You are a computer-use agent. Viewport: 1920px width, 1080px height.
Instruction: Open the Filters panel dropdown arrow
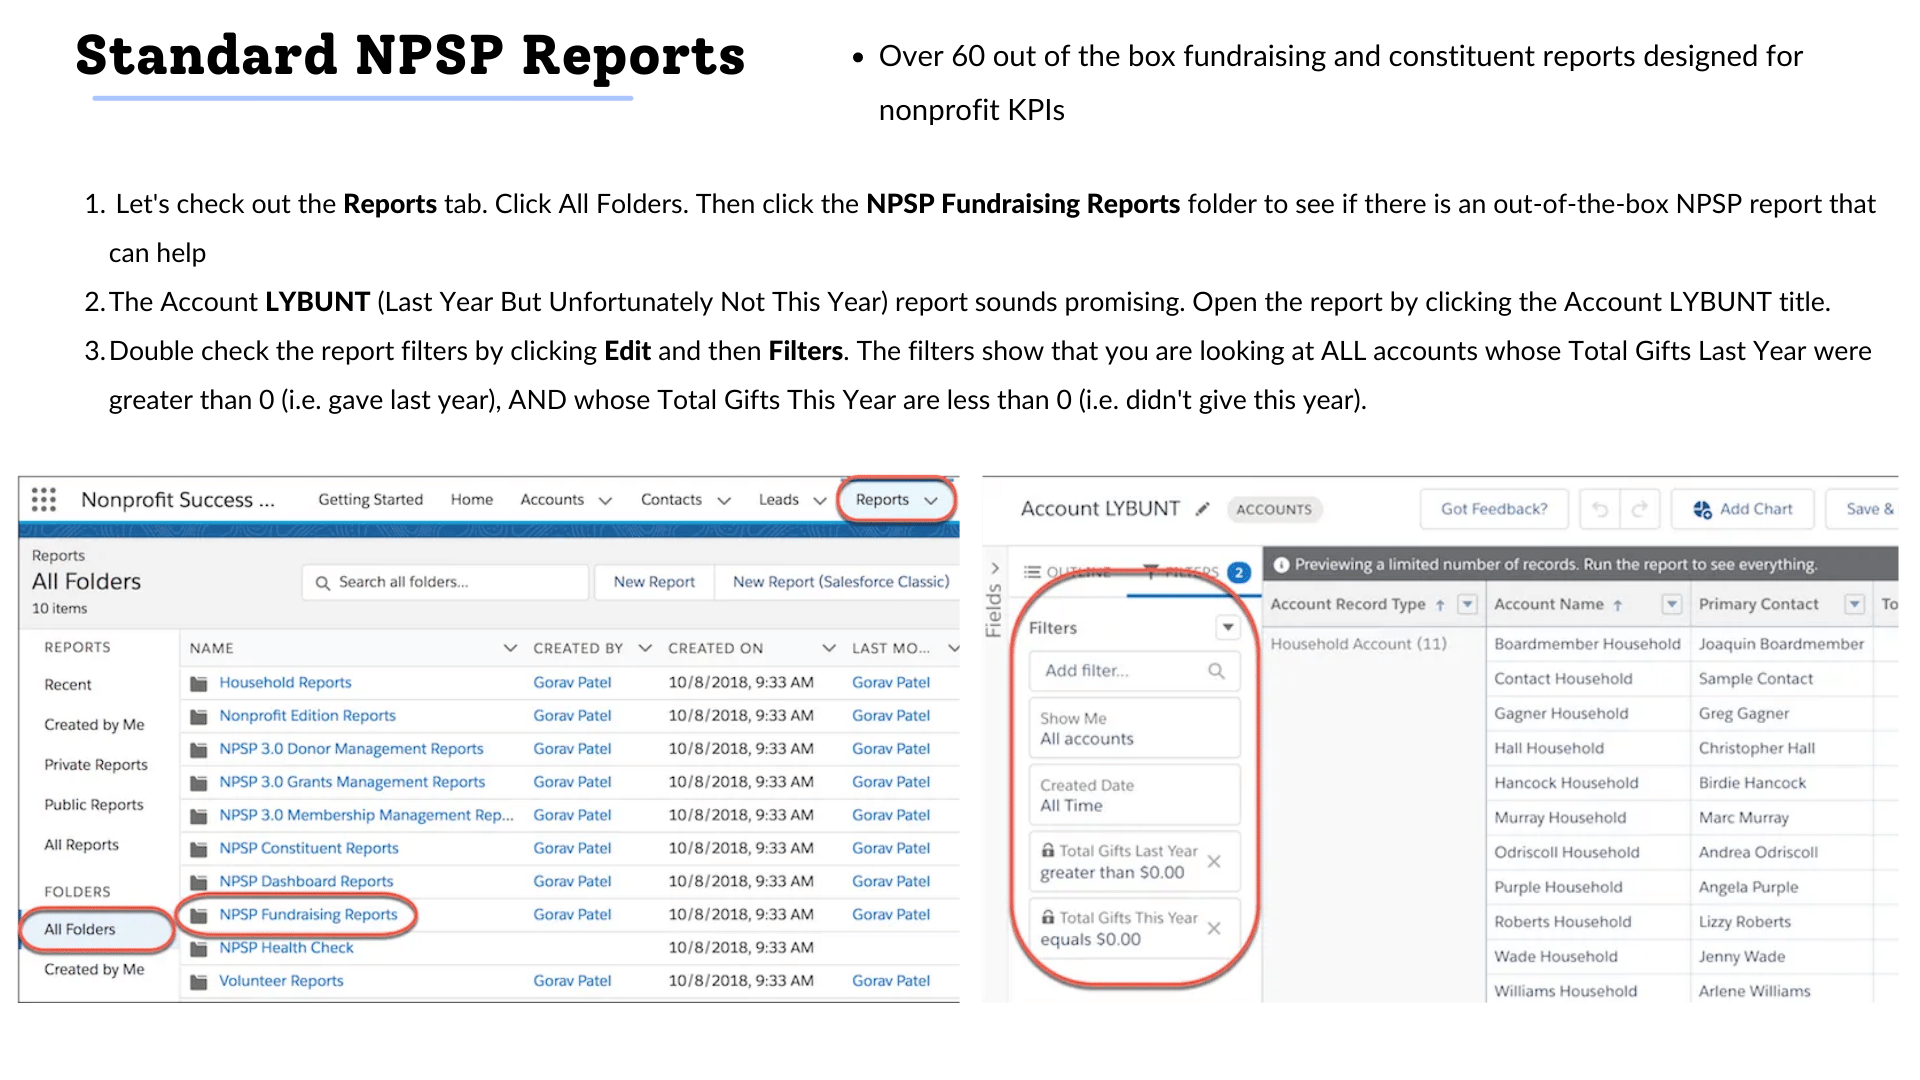coord(1227,627)
